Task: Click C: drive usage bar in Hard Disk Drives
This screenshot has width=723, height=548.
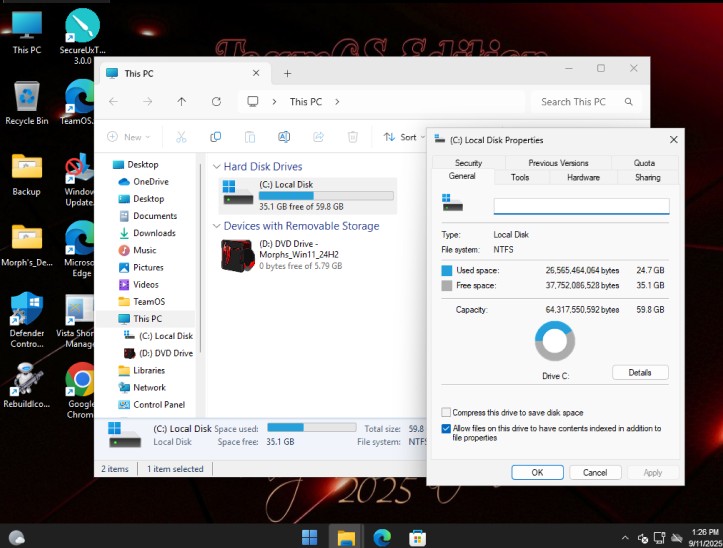Action: tap(326, 196)
